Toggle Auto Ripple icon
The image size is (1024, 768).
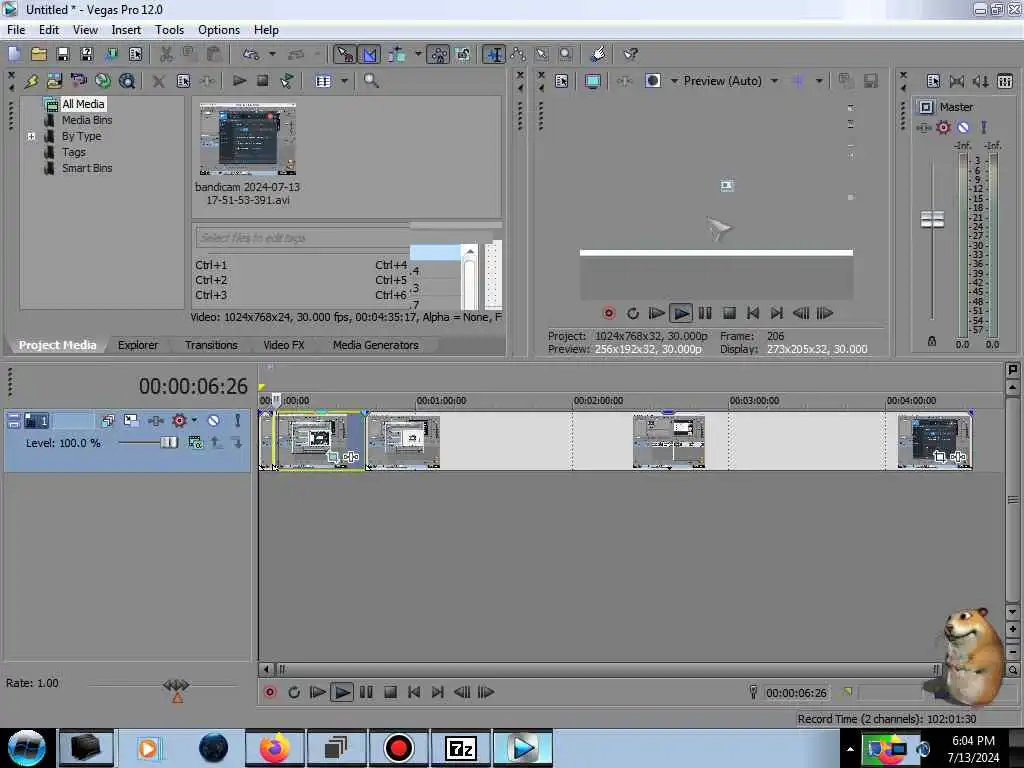pyautogui.click(x=396, y=54)
